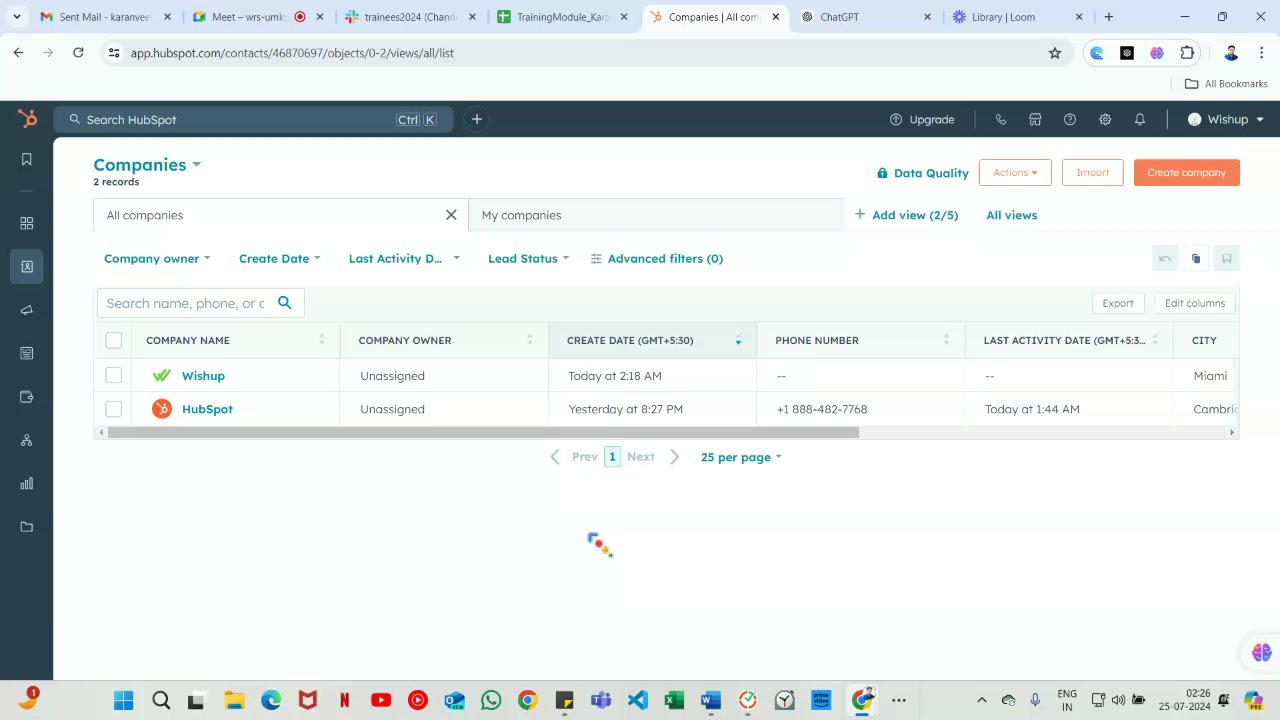The height and width of the screenshot is (720, 1280).
Task: Open the Notifications bell icon
Action: click(1140, 119)
